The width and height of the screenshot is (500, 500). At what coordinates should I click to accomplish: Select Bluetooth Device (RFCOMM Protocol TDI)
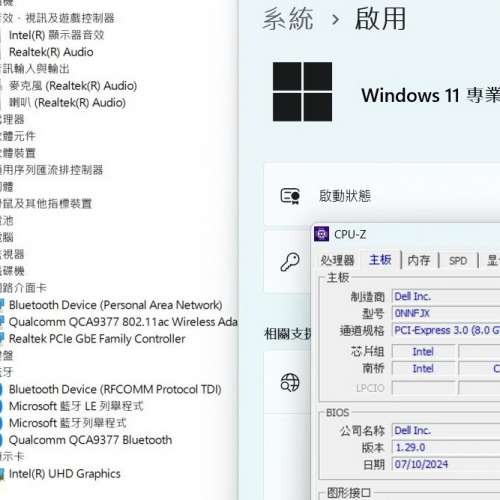click(x=115, y=389)
